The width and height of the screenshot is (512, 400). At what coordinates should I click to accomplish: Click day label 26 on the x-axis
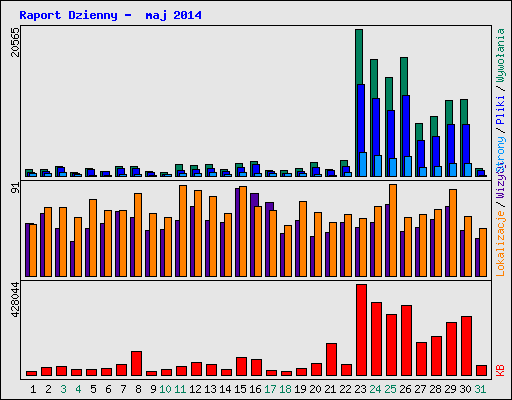(405, 389)
